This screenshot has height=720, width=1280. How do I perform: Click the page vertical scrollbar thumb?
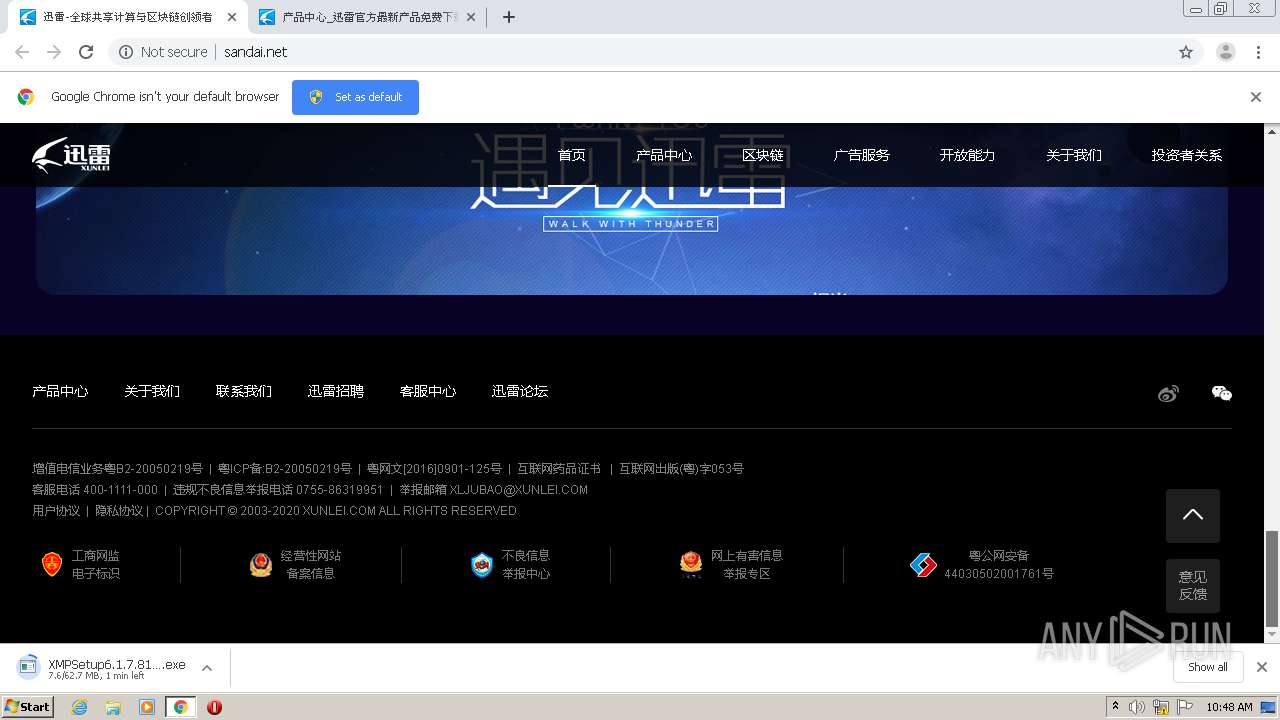[x=1272, y=578]
